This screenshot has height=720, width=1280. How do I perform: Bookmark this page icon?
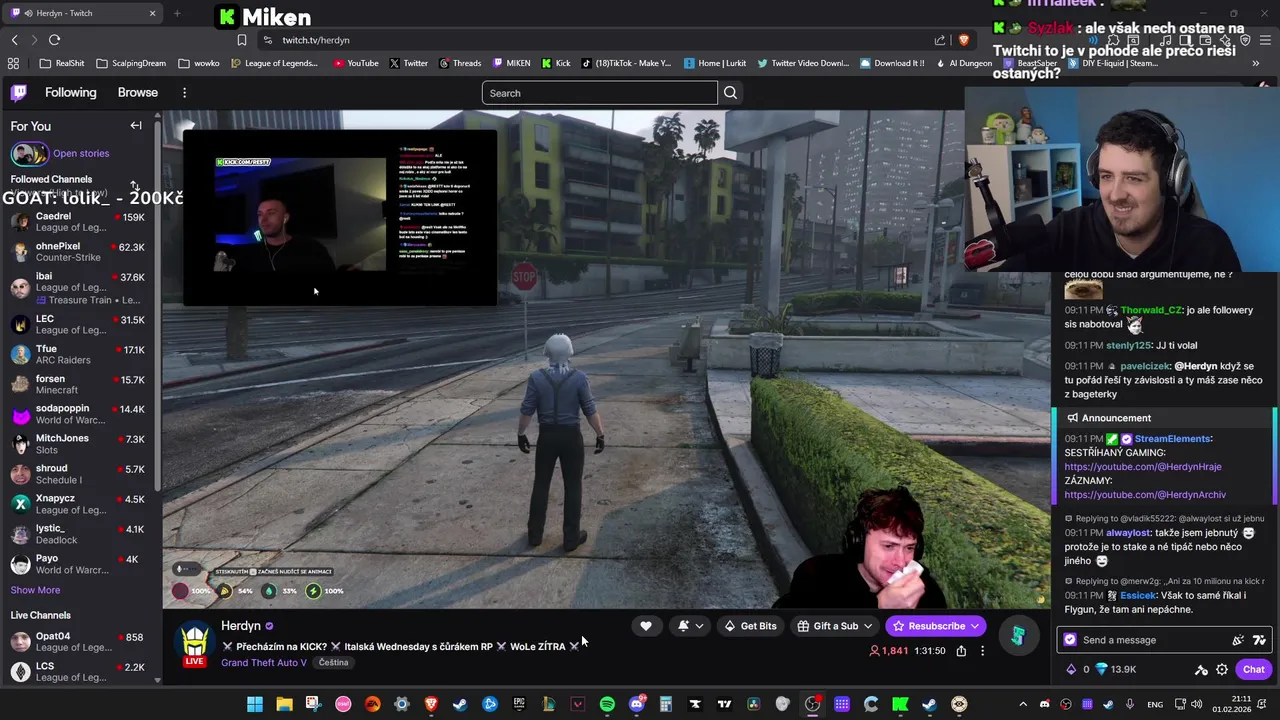coord(242,40)
